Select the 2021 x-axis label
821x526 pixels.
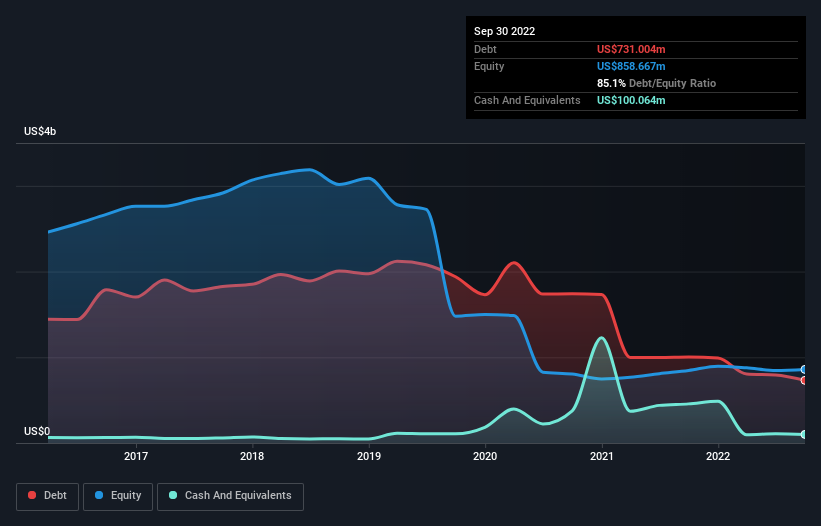pos(602,456)
